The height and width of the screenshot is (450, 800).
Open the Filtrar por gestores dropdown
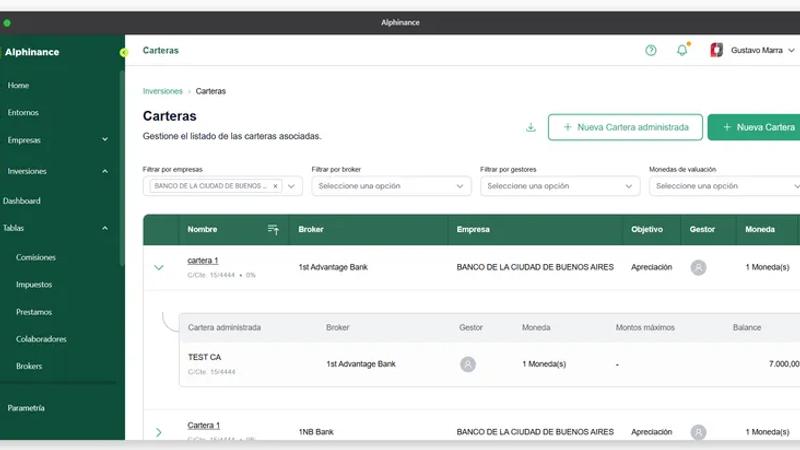pyautogui.click(x=560, y=186)
